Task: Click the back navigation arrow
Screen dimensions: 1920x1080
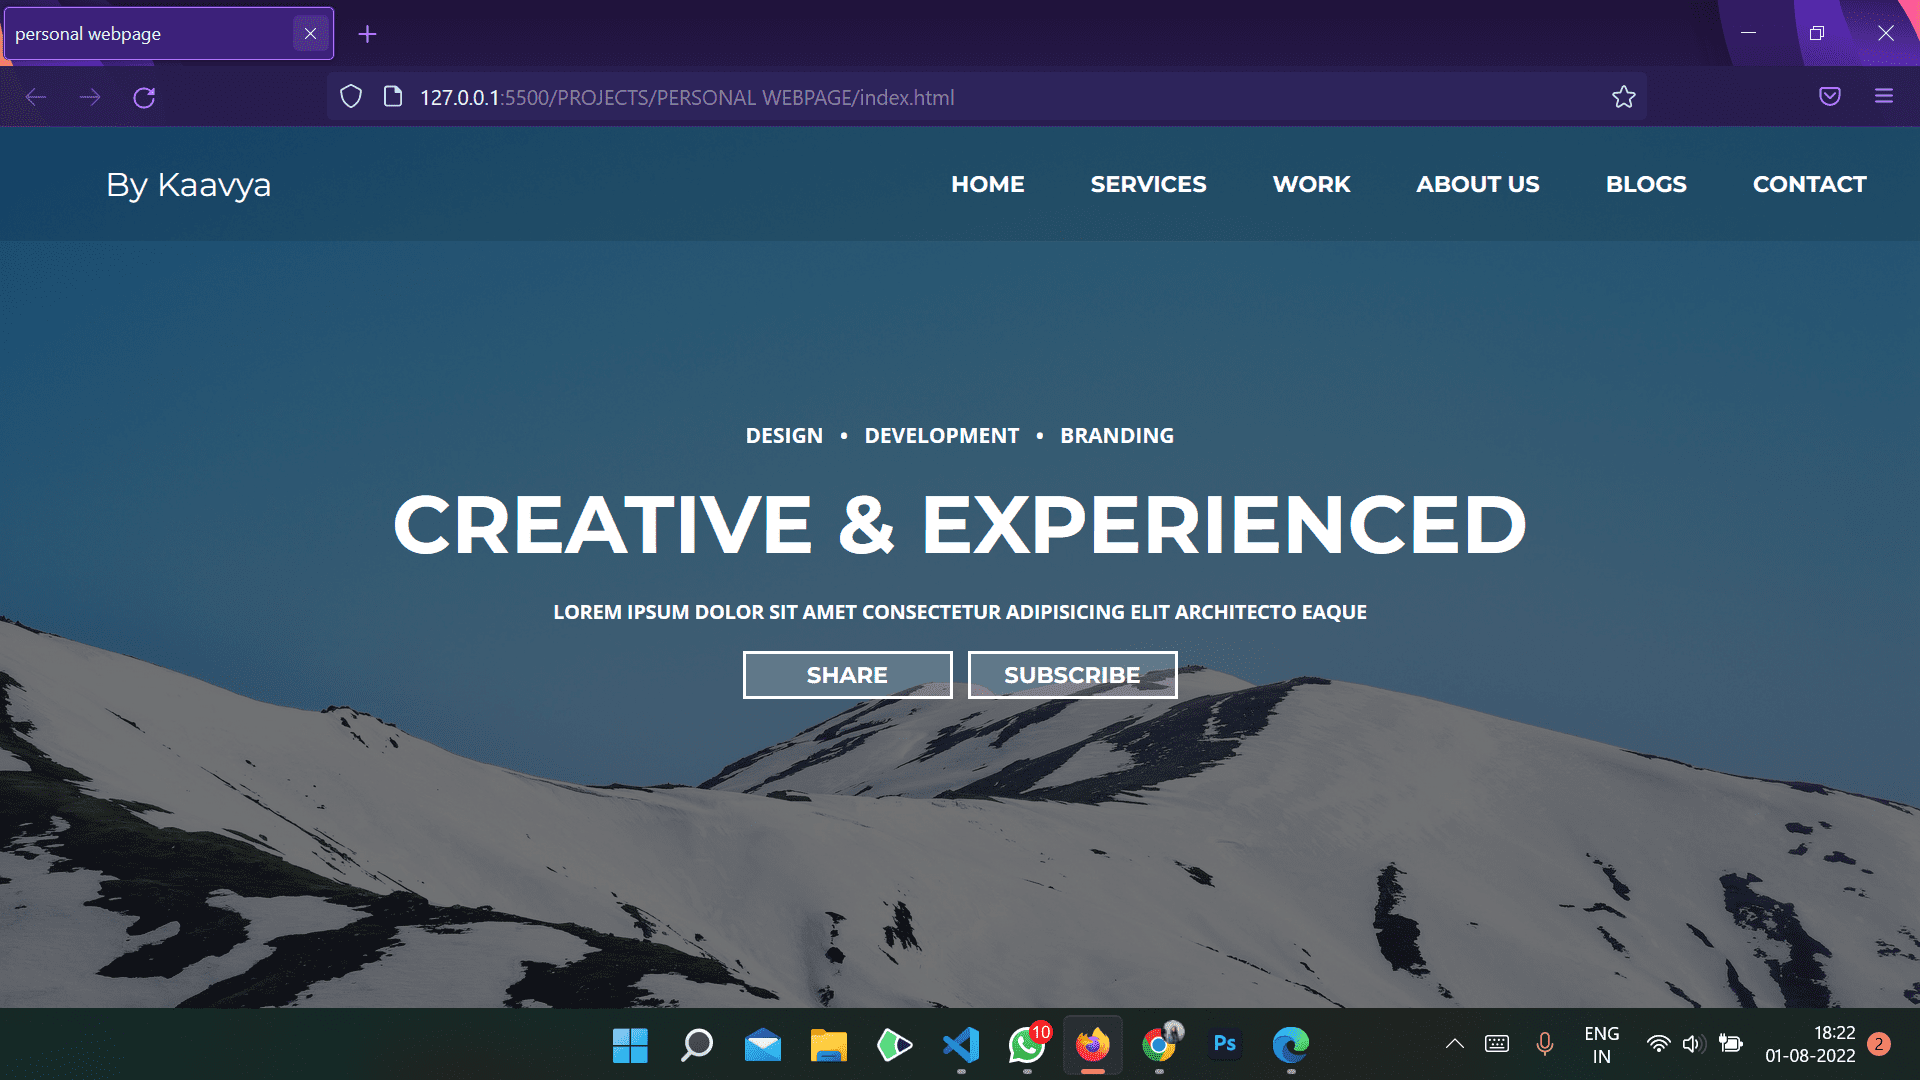Action: [x=36, y=97]
